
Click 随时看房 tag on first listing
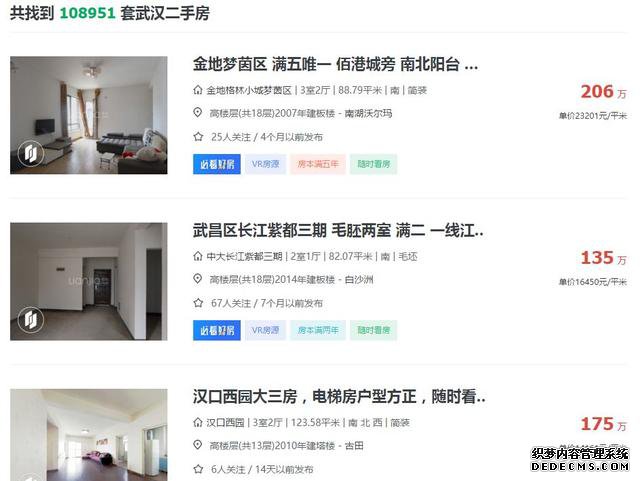(x=373, y=164)
